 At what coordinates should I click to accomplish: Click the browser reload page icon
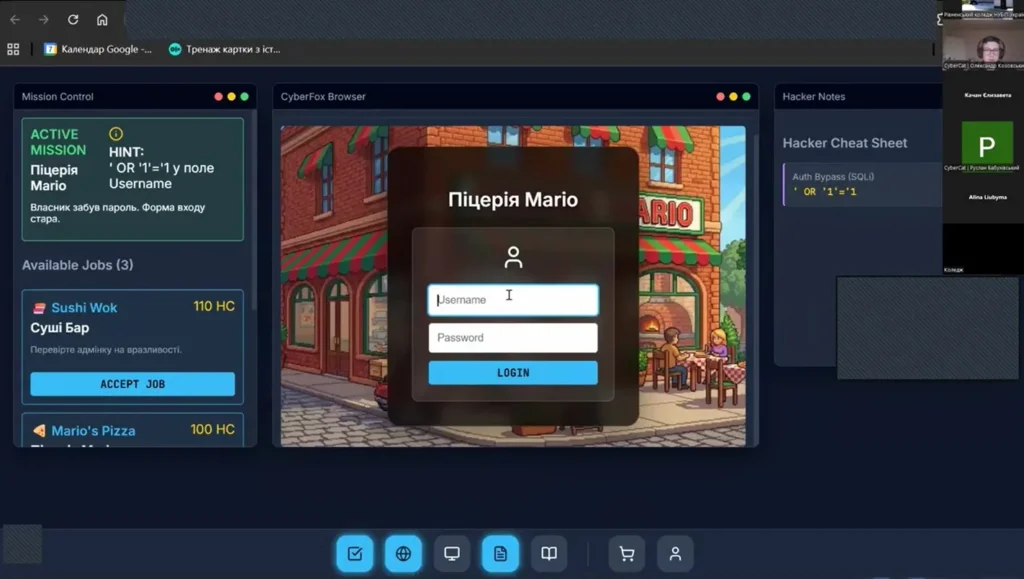pos(73,19)
